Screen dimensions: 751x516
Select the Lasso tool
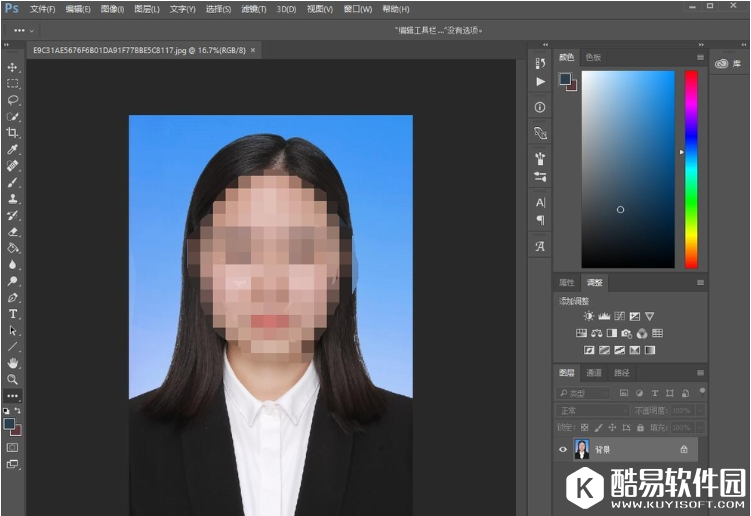click(13, 100)
